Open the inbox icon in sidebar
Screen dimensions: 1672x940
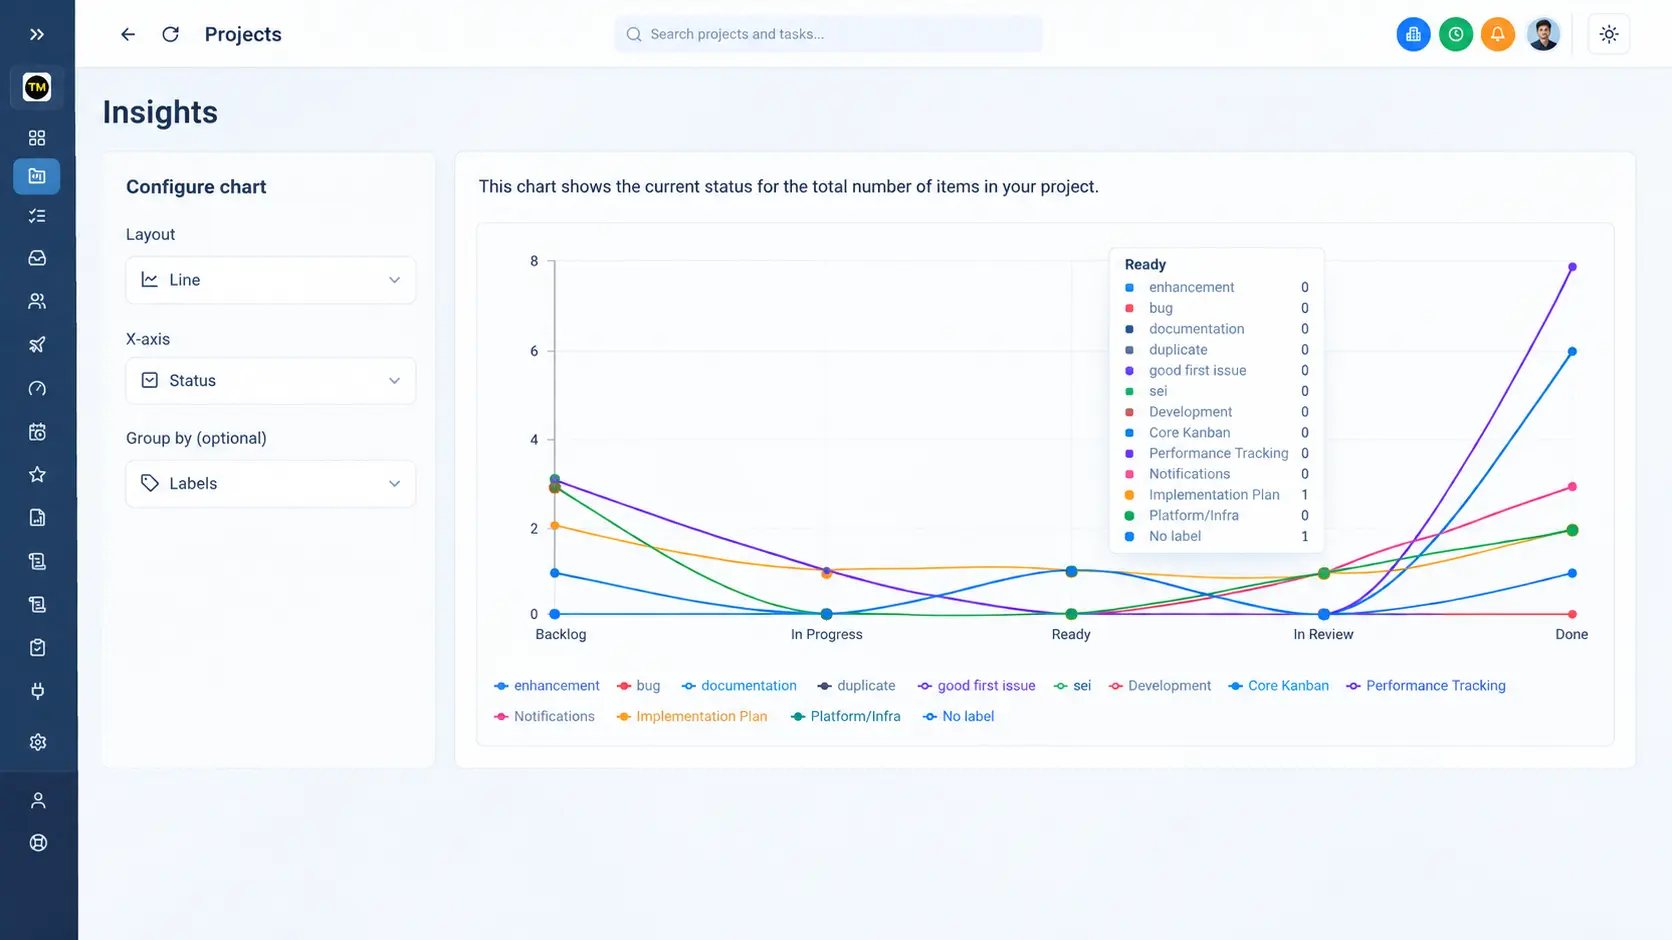[x=37, y=258]
